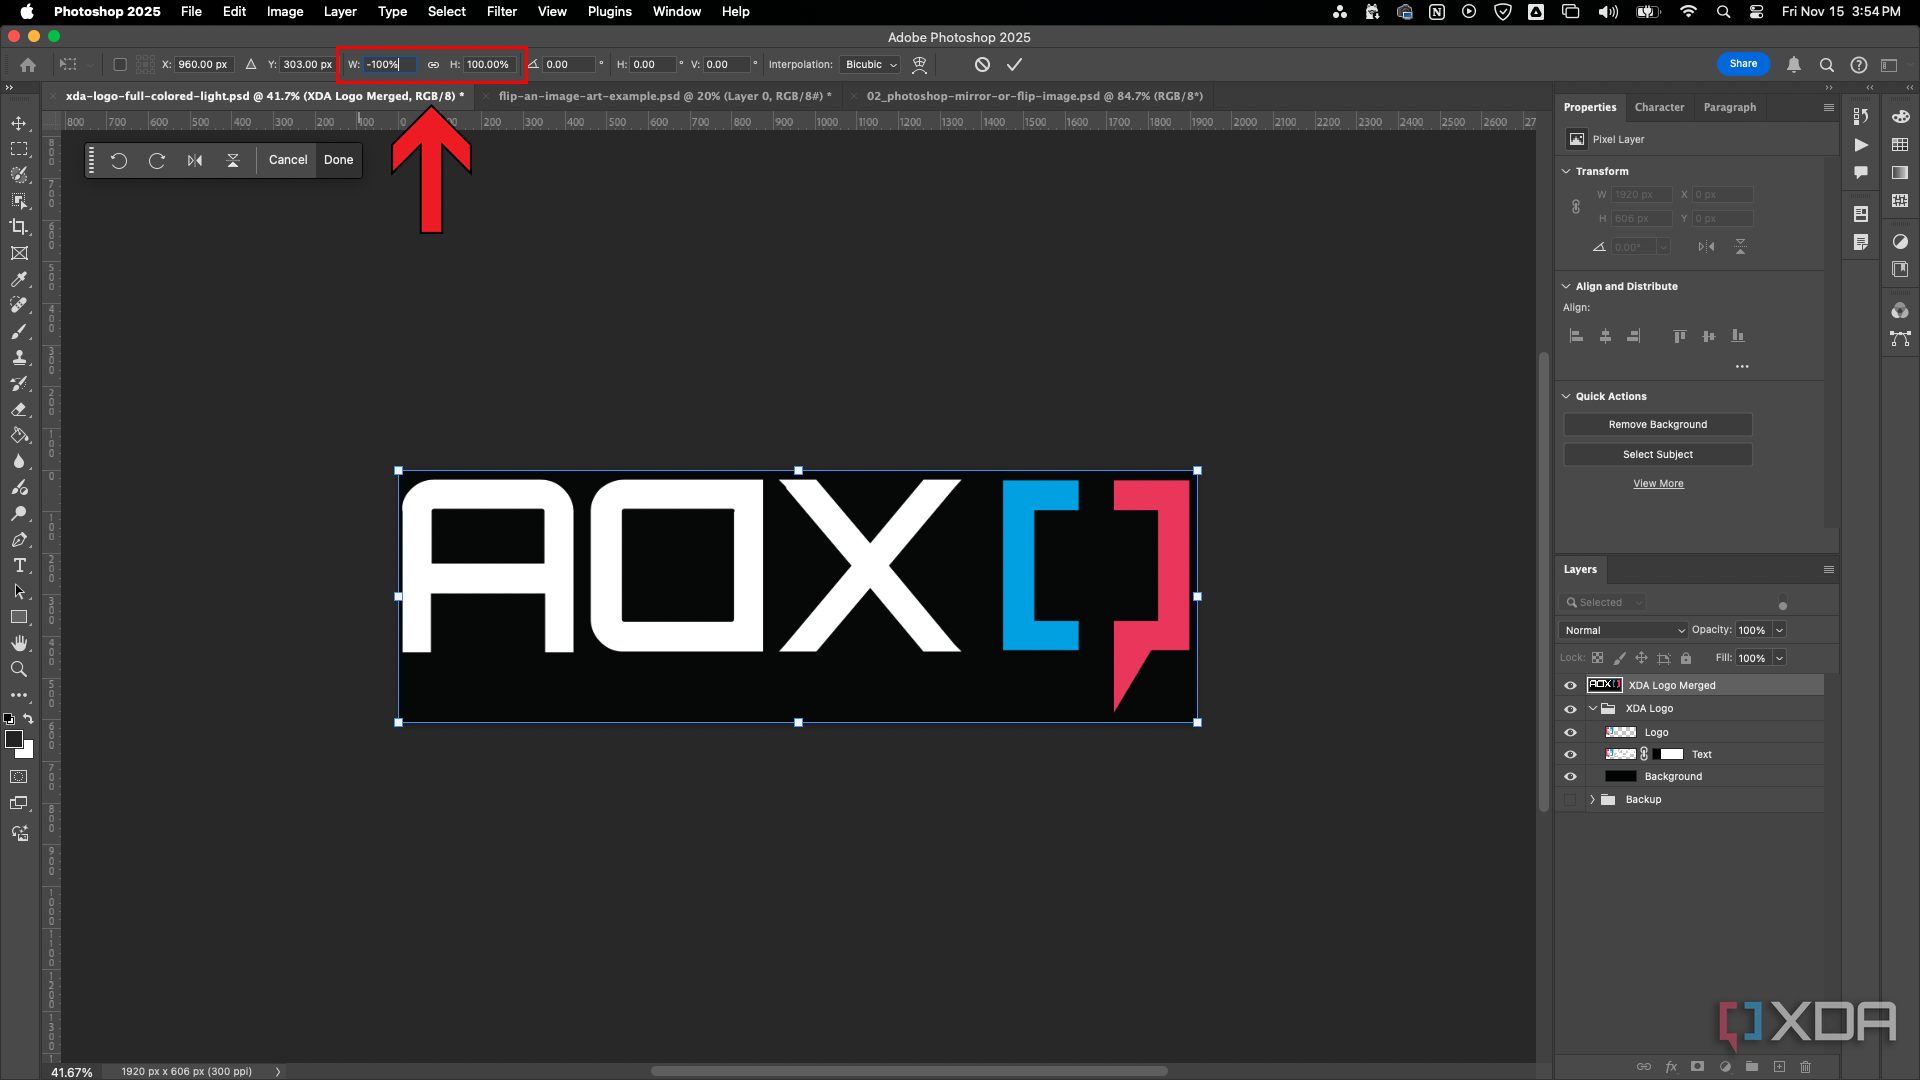Open the Photoshop search icon
1920x1080 pixels.
[1826, 65]
